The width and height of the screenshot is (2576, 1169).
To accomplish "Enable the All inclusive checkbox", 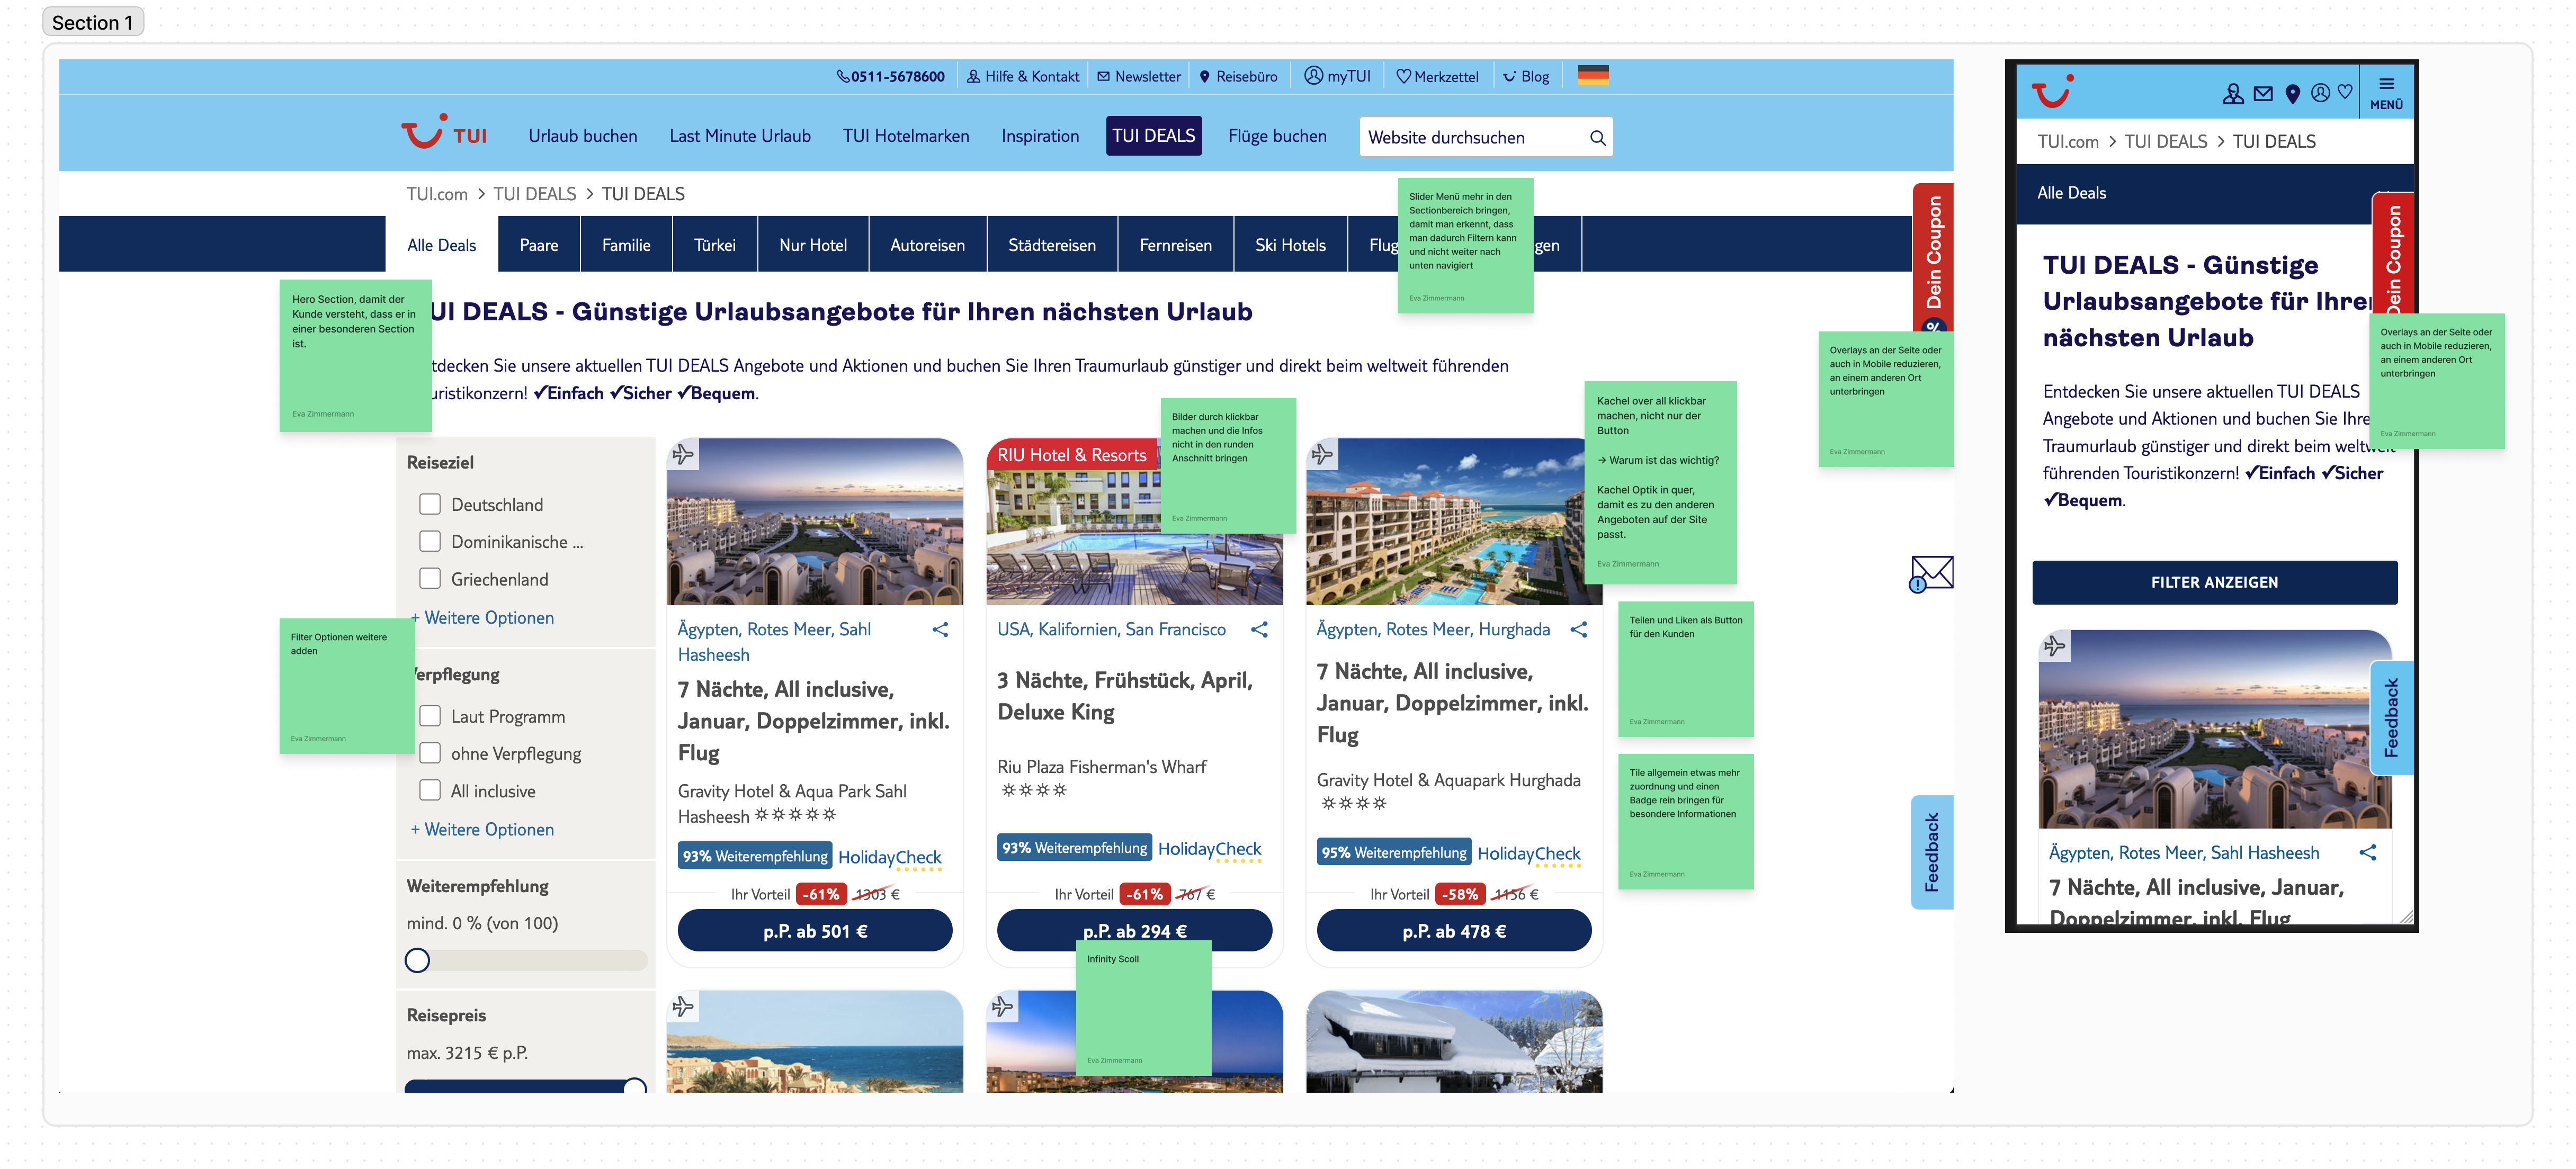I will tap(430, 790).
